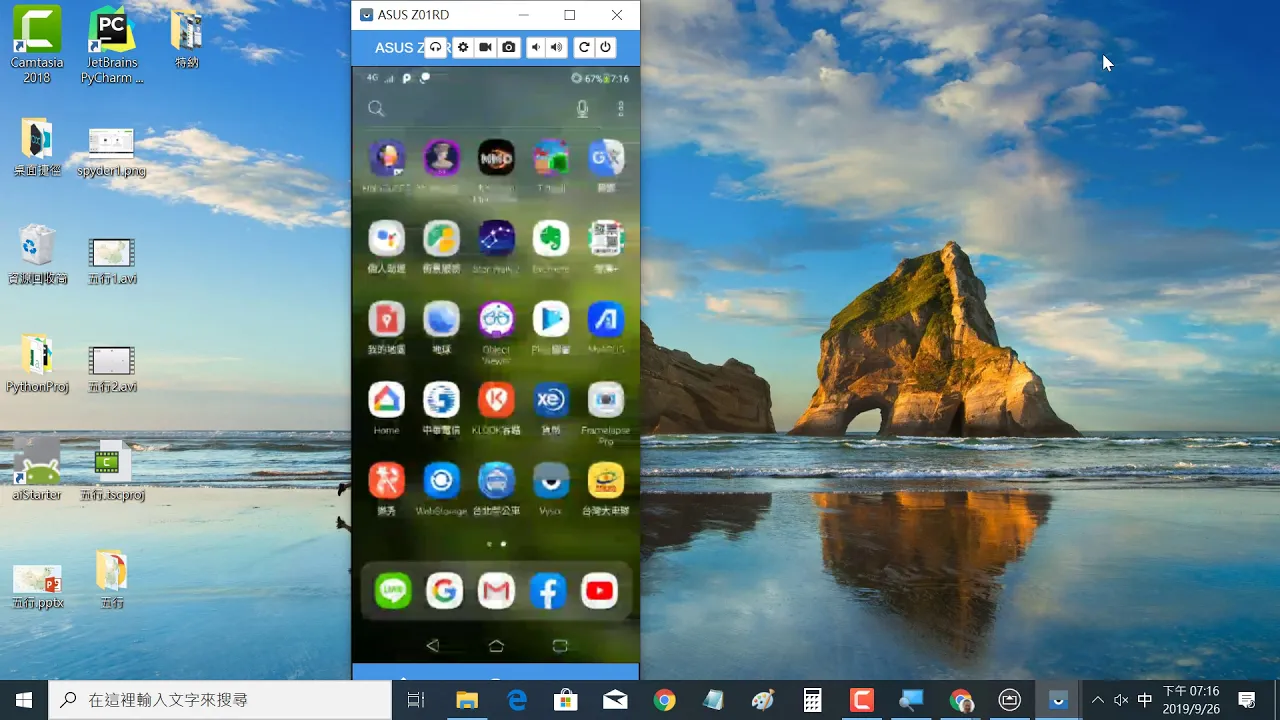Tap the phone voice search microphone
The width and height of the screenshot is (1280, 720).
pyautogui.click(x=582, y=109)
